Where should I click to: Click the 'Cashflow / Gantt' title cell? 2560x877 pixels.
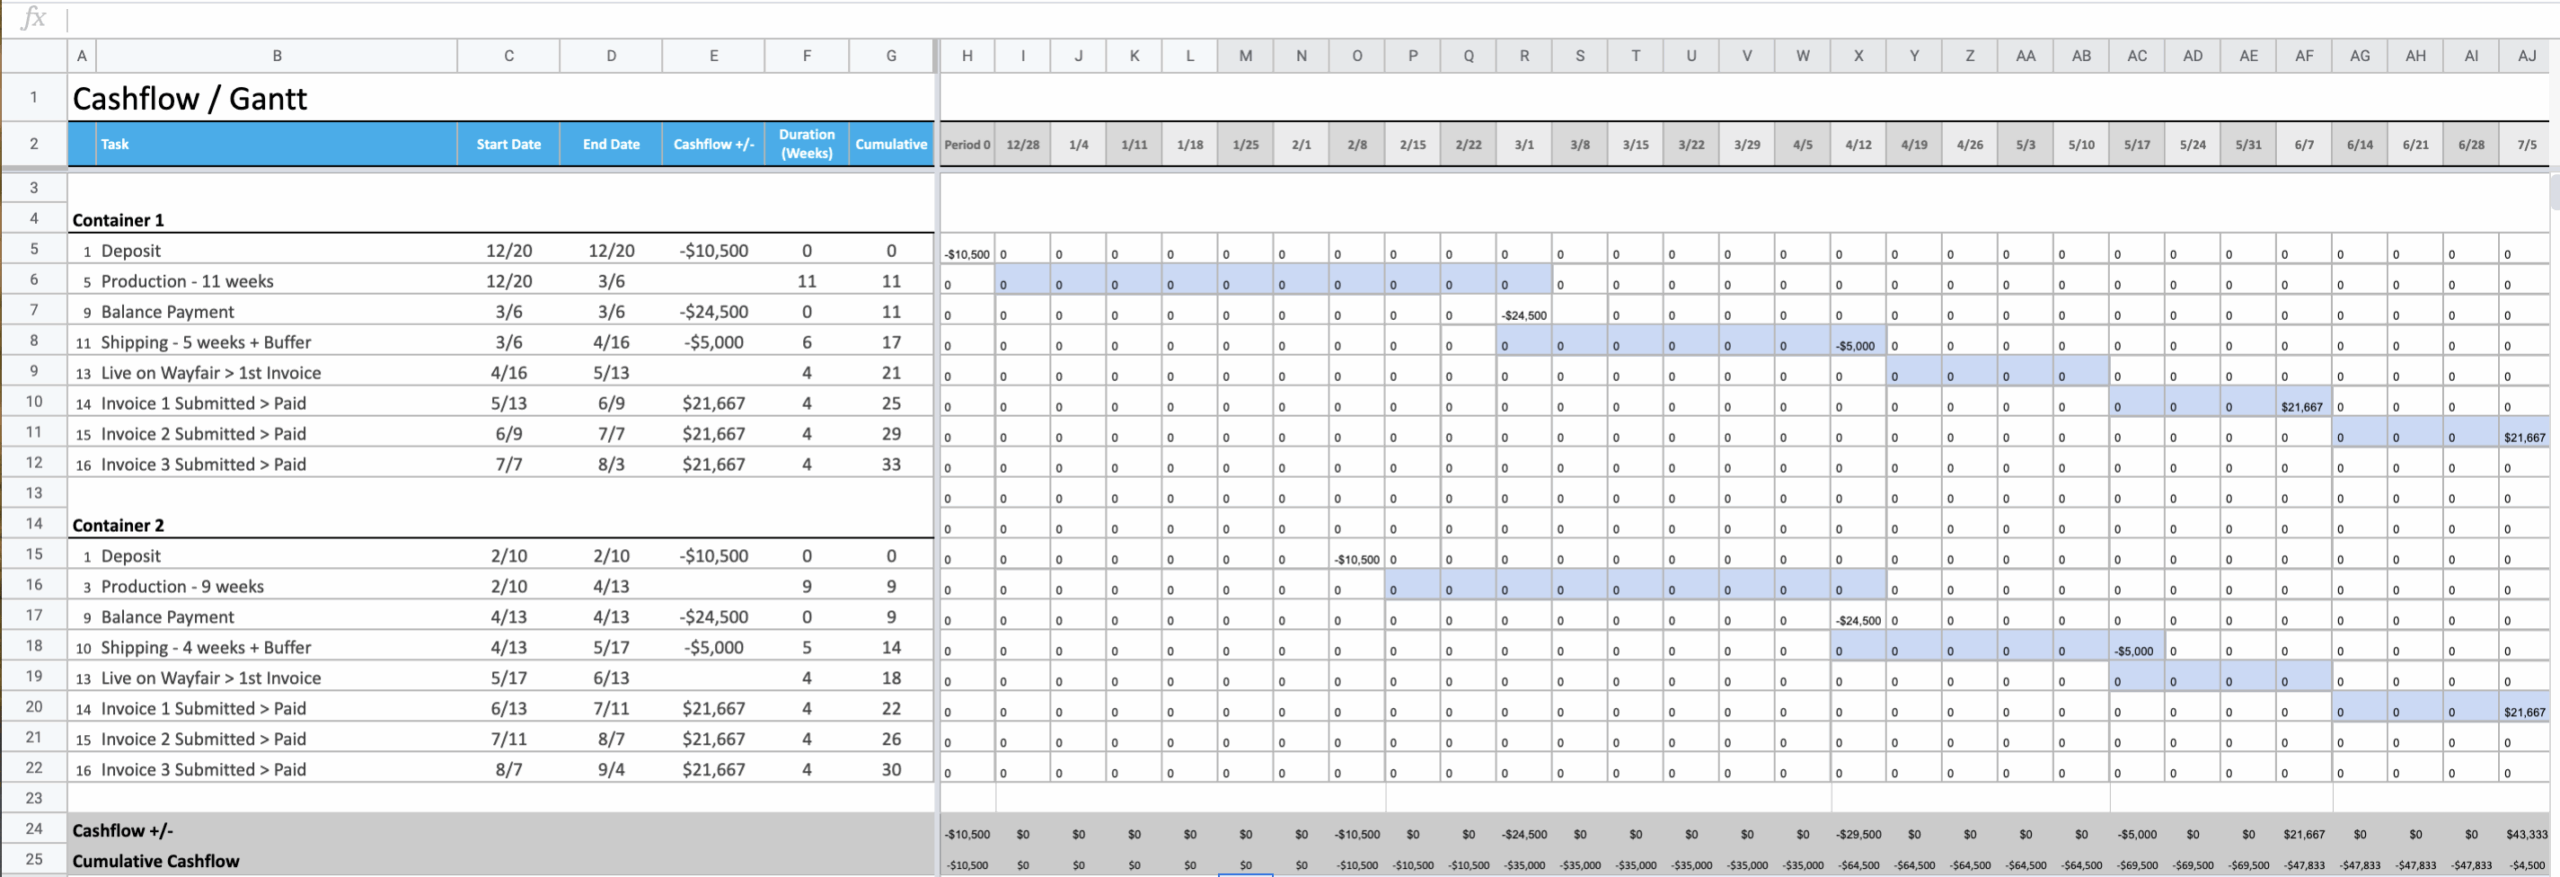pos(190,99)
